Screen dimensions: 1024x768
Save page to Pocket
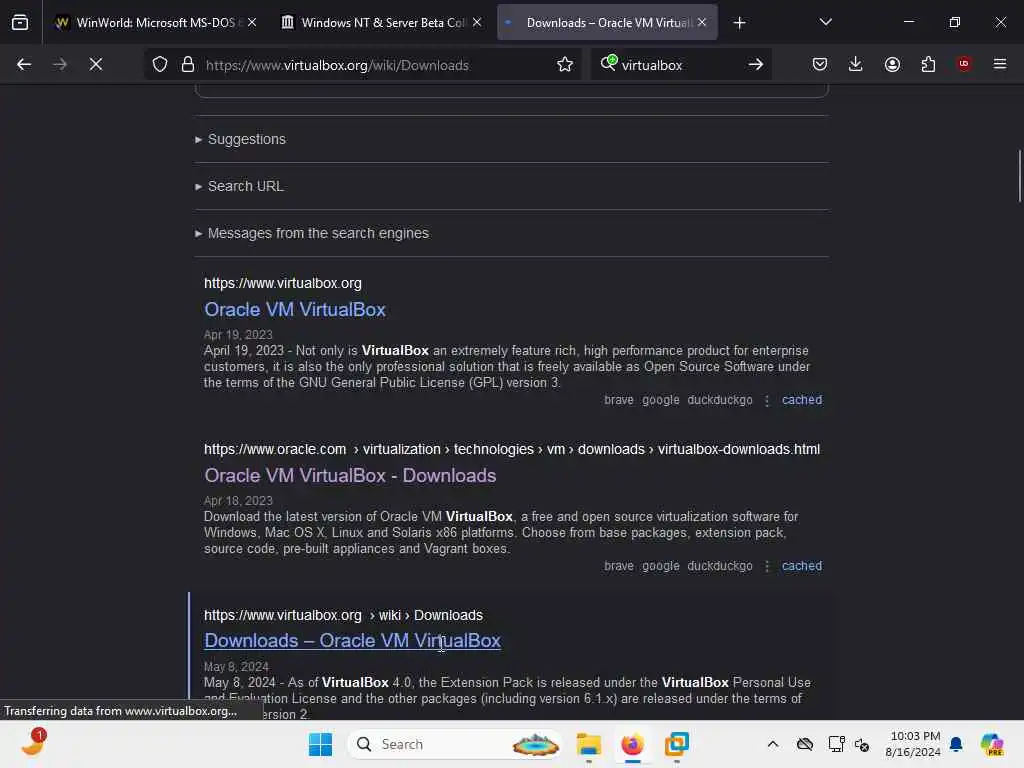[x=820, y=65]
